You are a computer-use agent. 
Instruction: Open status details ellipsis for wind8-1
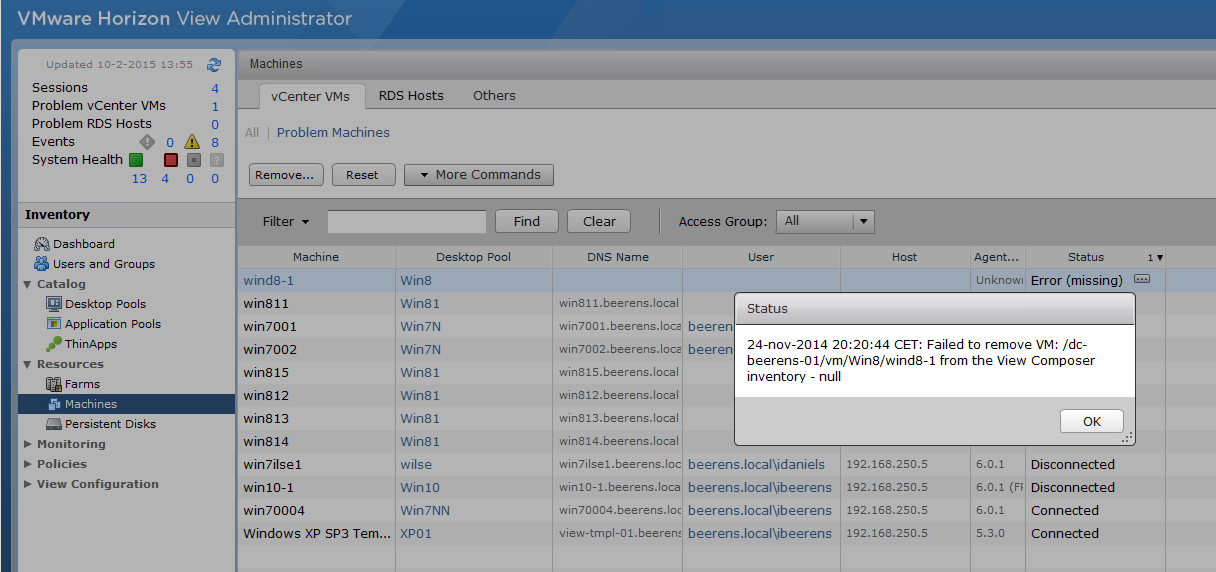tap(1142, 279)
